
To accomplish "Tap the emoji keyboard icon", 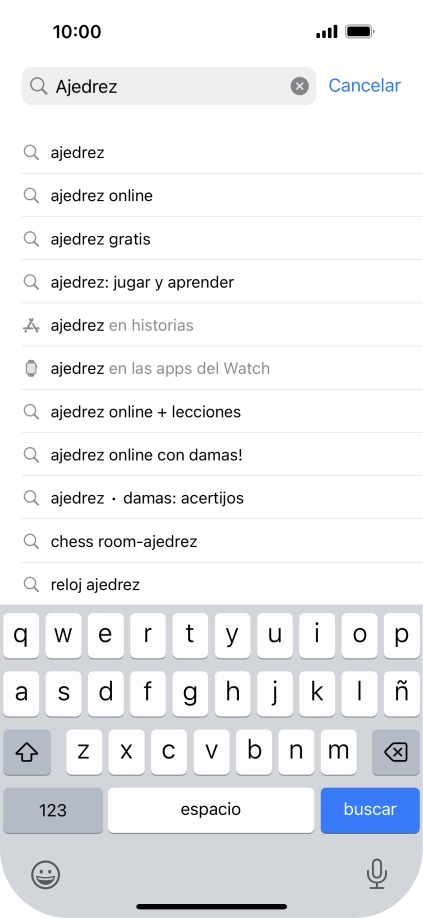I will [x=45, y=875].
